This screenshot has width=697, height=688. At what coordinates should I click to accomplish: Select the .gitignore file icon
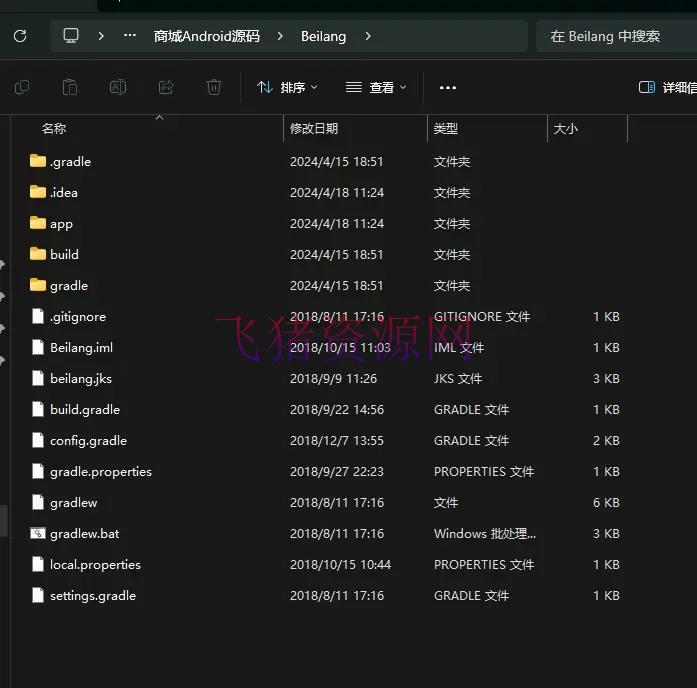(x=38, y=316)
